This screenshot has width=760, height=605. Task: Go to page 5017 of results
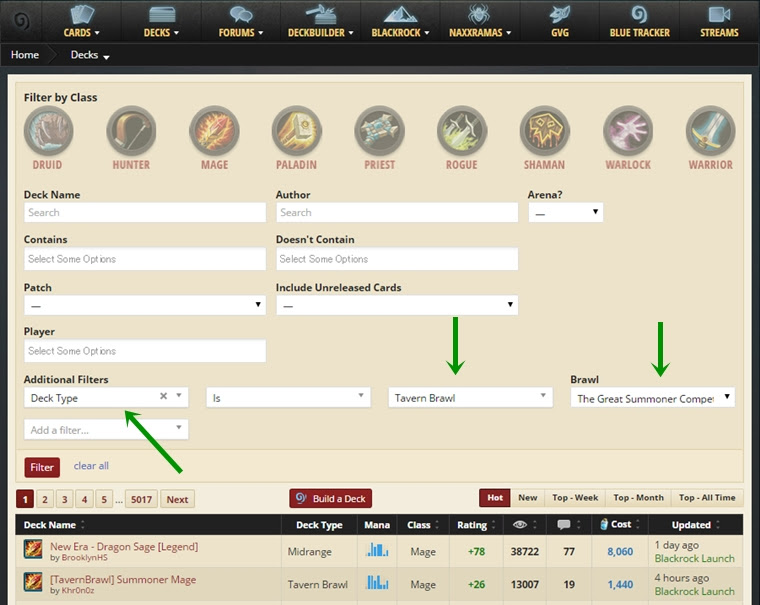[141, 499]
